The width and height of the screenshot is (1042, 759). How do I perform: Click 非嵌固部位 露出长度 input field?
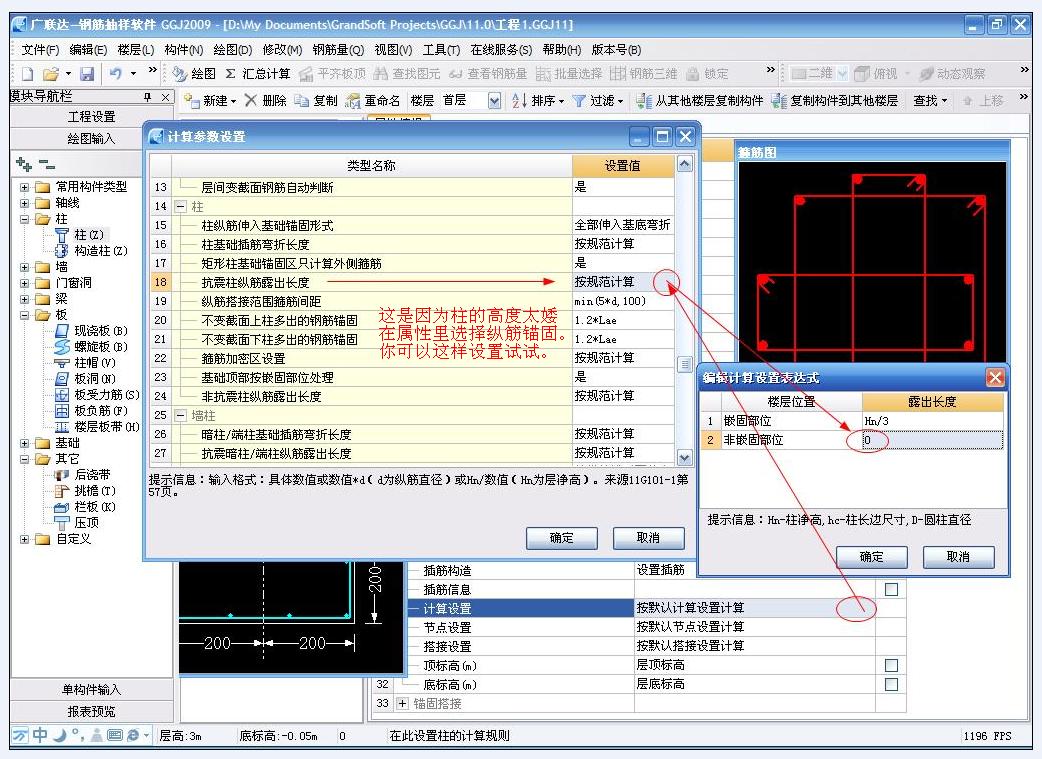(x=933, y=440)
